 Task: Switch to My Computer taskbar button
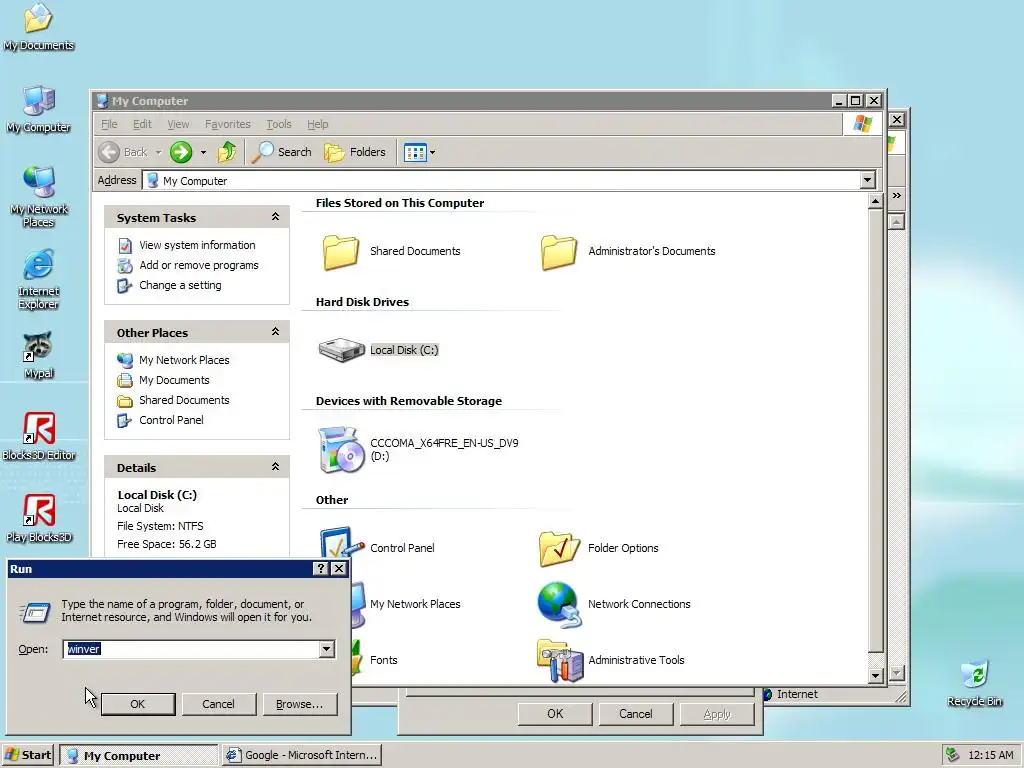point(139,756)
